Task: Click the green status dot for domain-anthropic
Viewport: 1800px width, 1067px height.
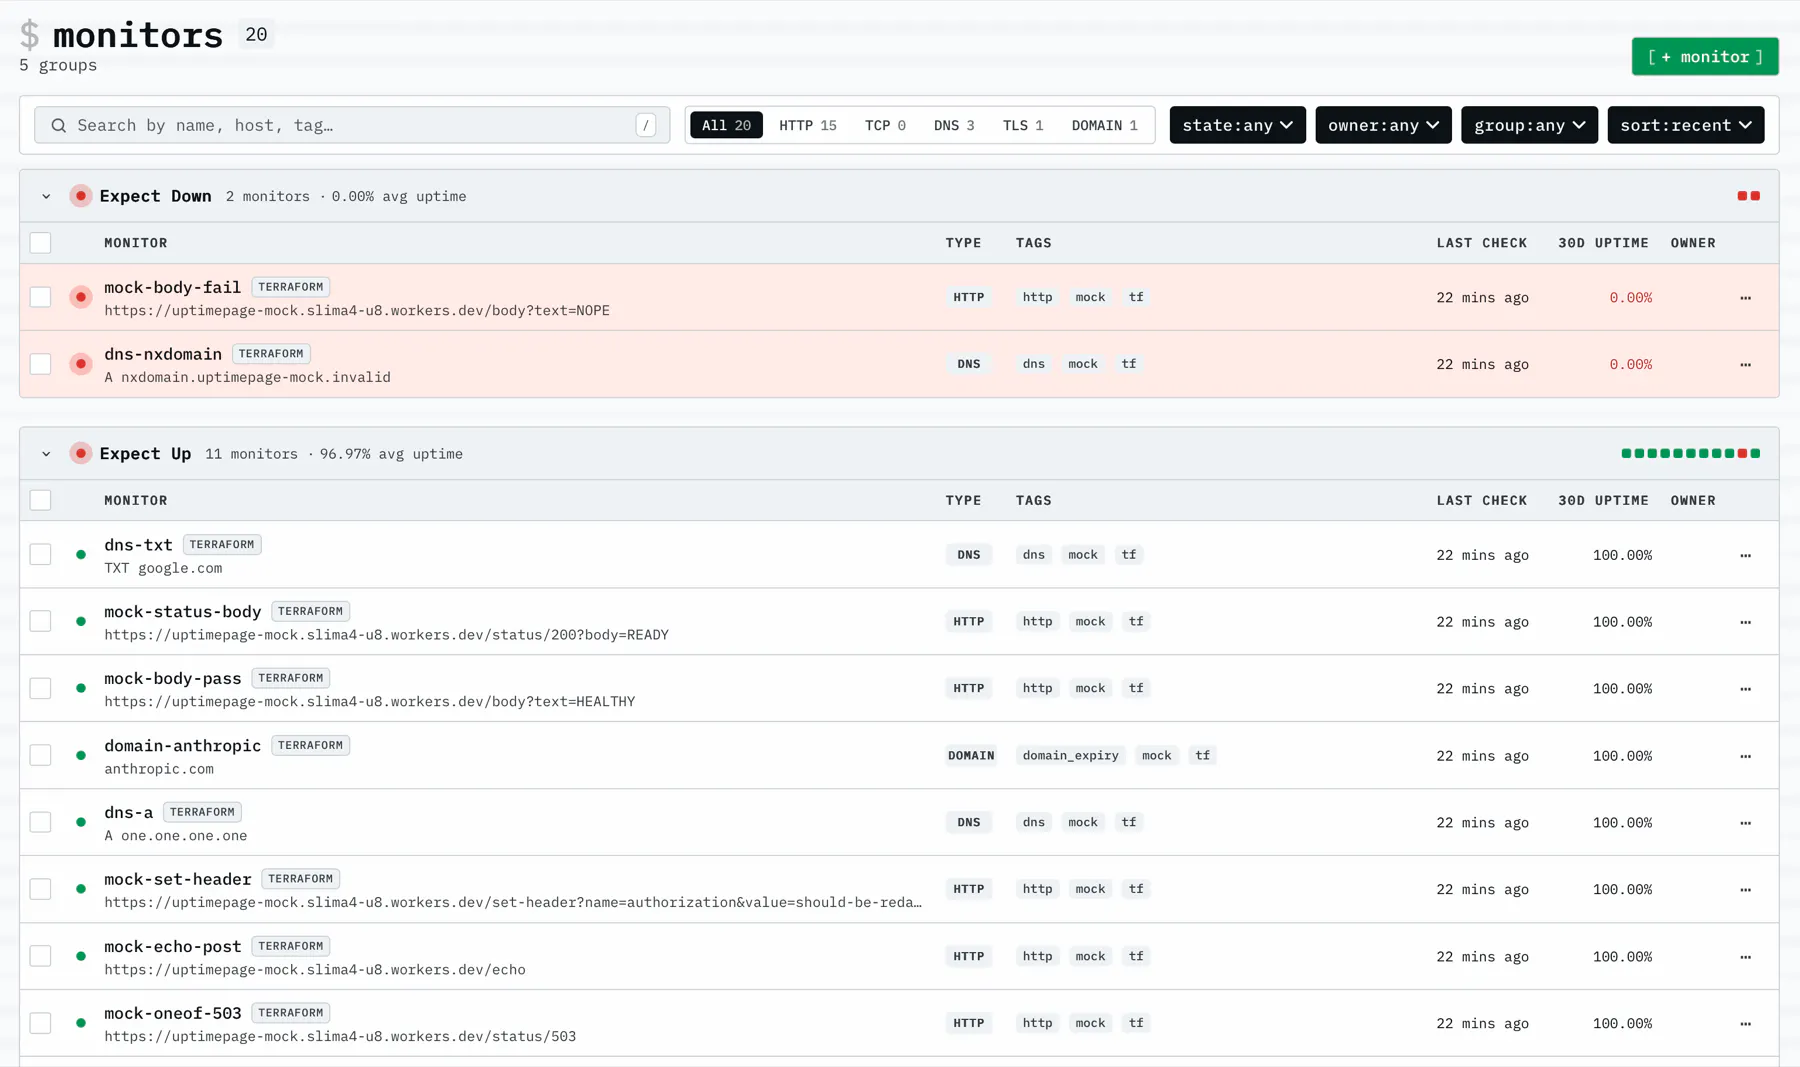Action: tap(81, 756)
